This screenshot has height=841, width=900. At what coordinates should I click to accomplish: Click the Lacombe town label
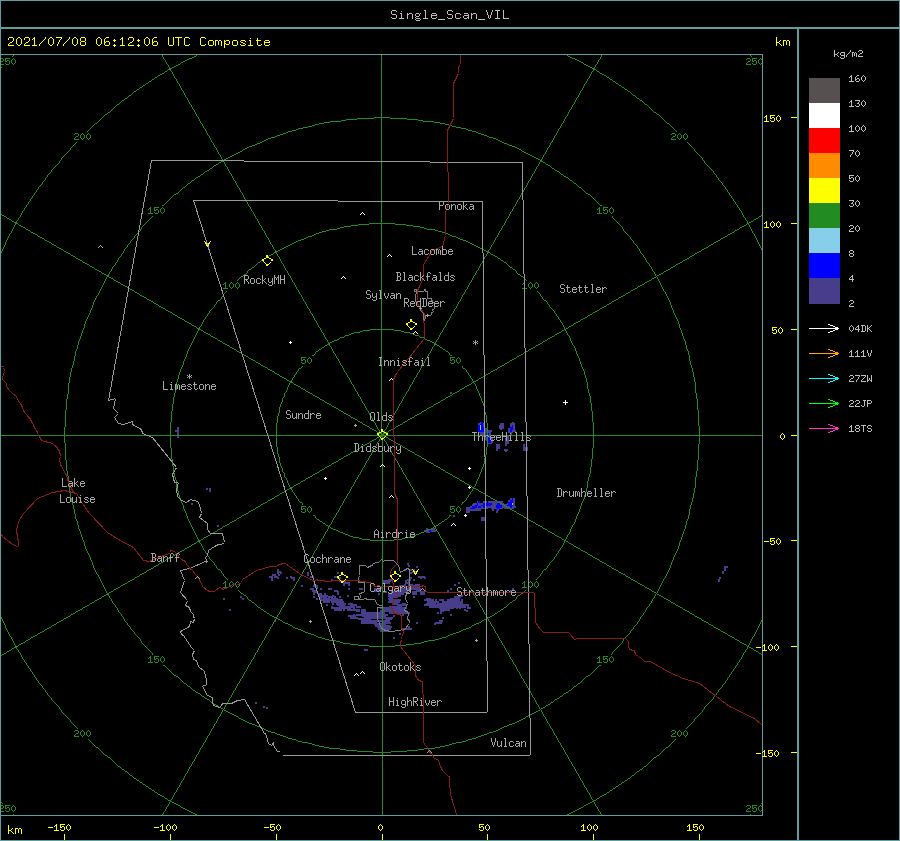(432, 251)
